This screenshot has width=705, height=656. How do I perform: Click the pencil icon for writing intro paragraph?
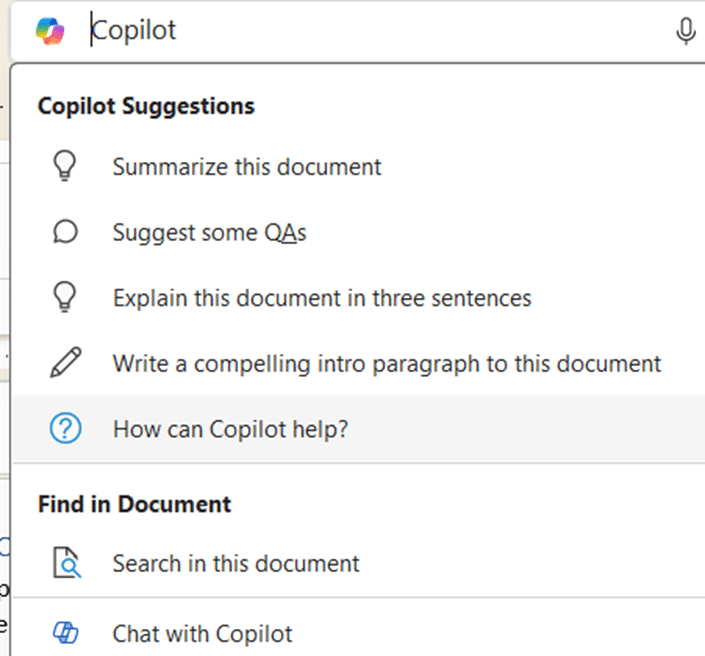(65, 363)
